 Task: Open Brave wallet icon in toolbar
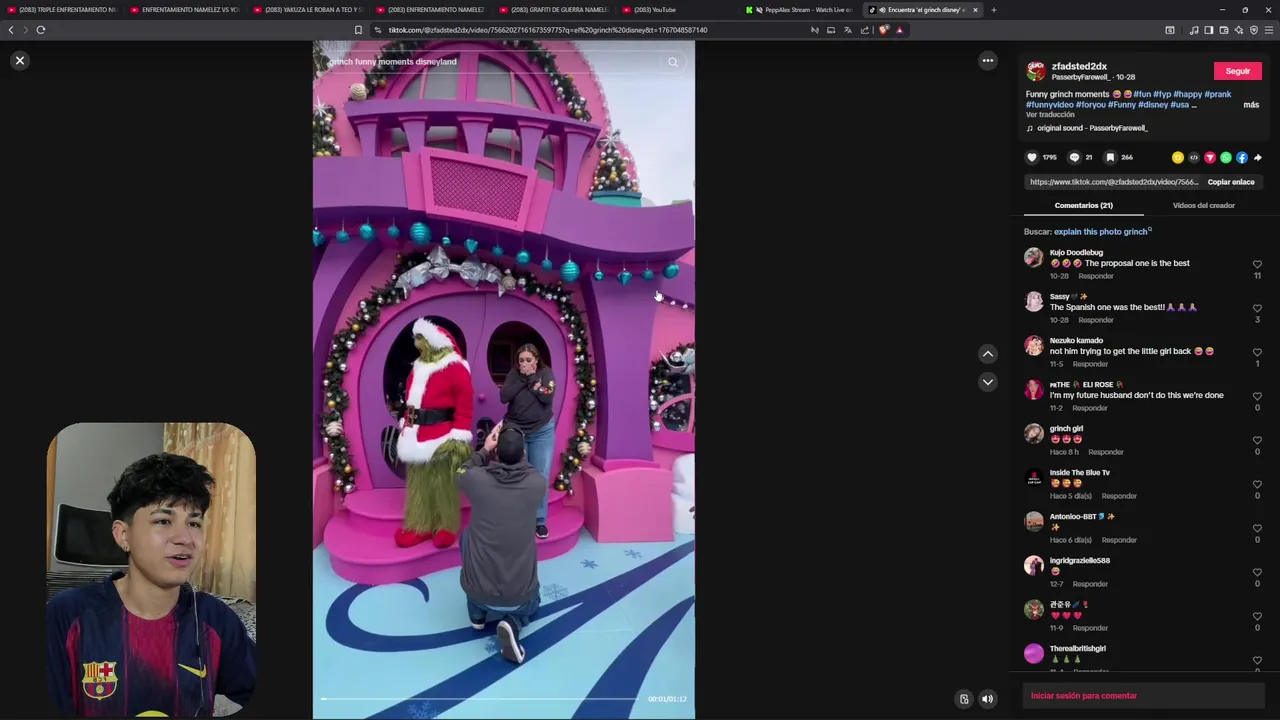click(1223, 30)
